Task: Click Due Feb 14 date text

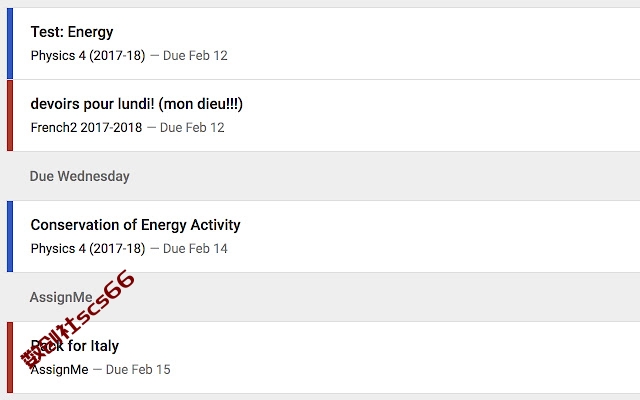Action: (195, 249)
